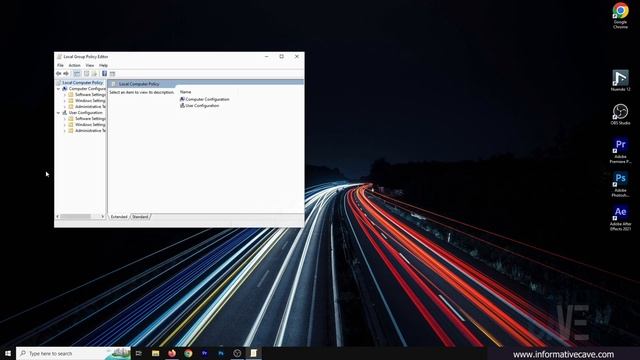This screenshot has height=360, width=640.
Task: Open Google Chrome desktop shortcut
Action: (x=620, y=16)
